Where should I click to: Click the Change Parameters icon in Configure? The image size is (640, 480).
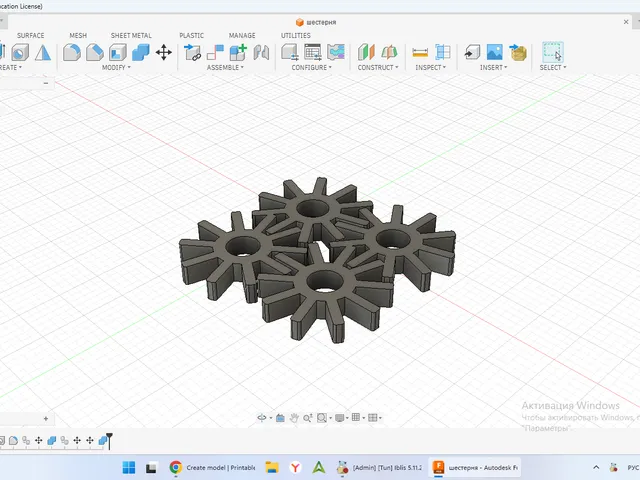pos(290,52)
